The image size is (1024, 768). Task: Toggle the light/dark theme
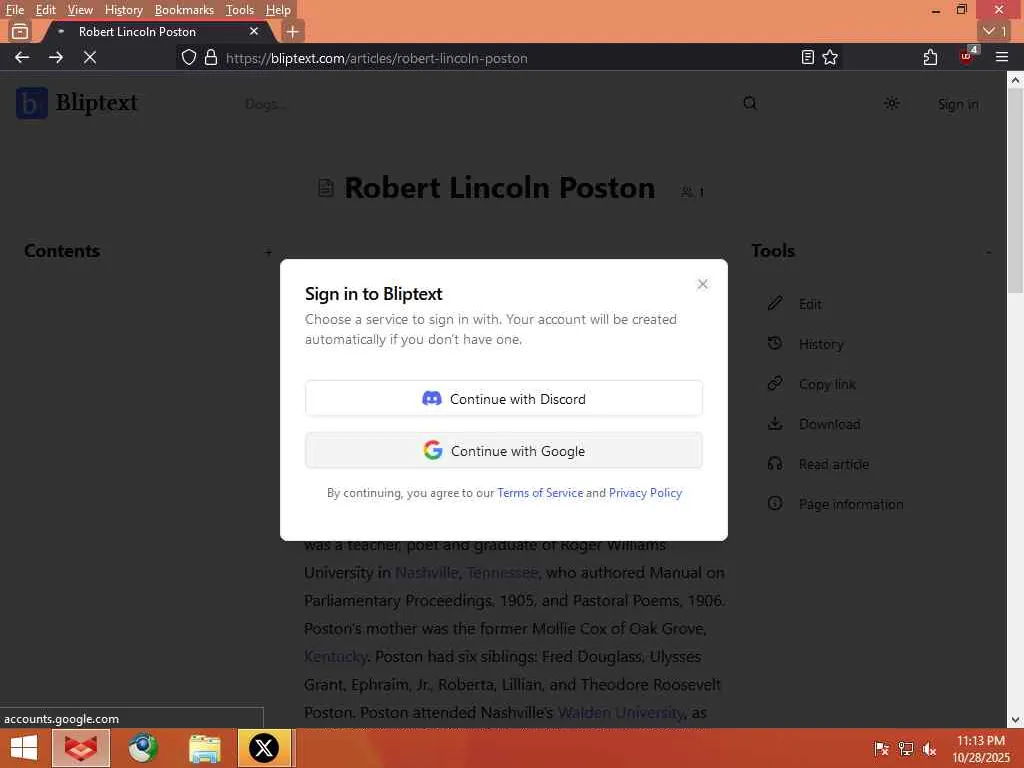click(891, 103)
